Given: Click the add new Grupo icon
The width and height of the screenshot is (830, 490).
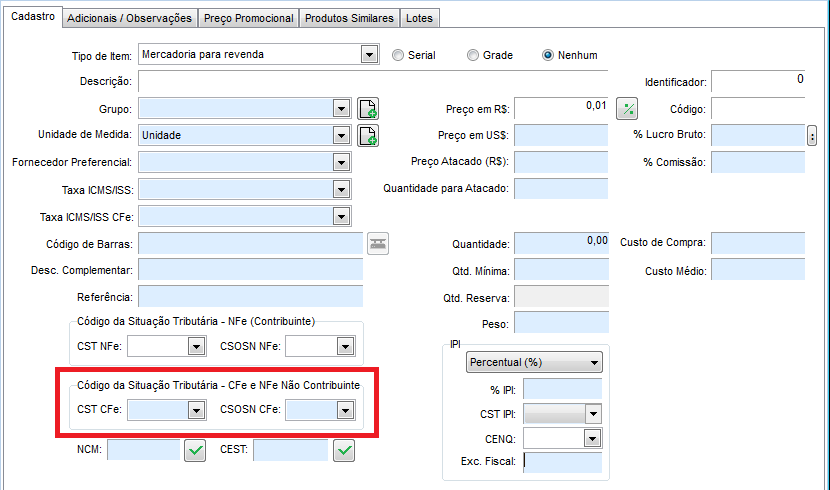Looking at the screenshot, I should tap(368, 109).
